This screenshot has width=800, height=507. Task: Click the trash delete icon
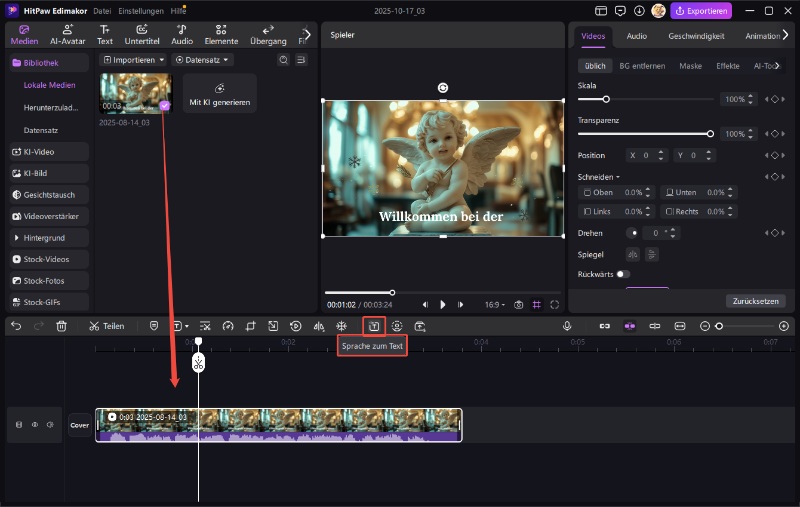point(61,326)
